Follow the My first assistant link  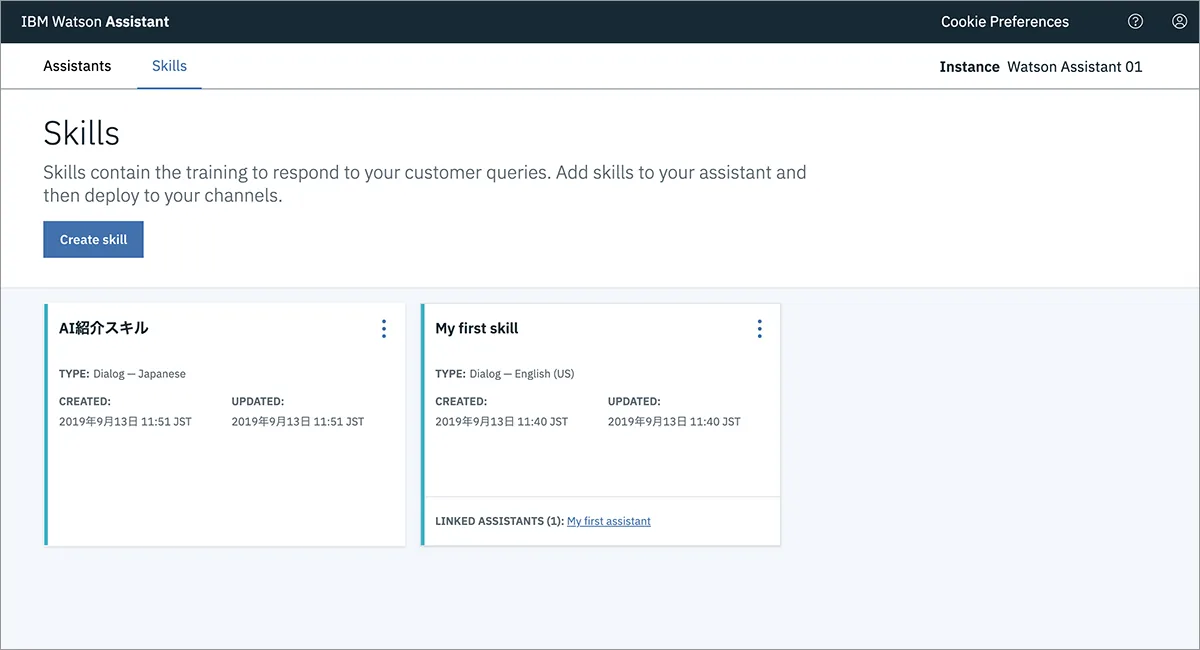(609, 521)
